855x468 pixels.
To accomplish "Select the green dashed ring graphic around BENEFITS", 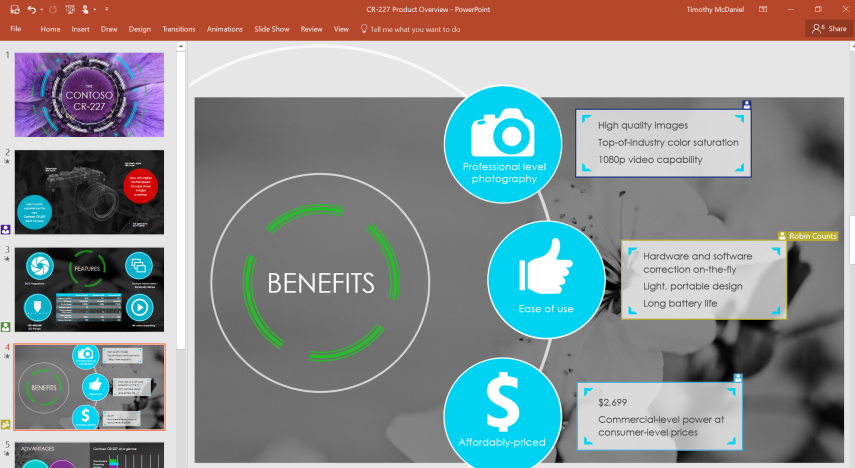I will click(x=321, y=283).
